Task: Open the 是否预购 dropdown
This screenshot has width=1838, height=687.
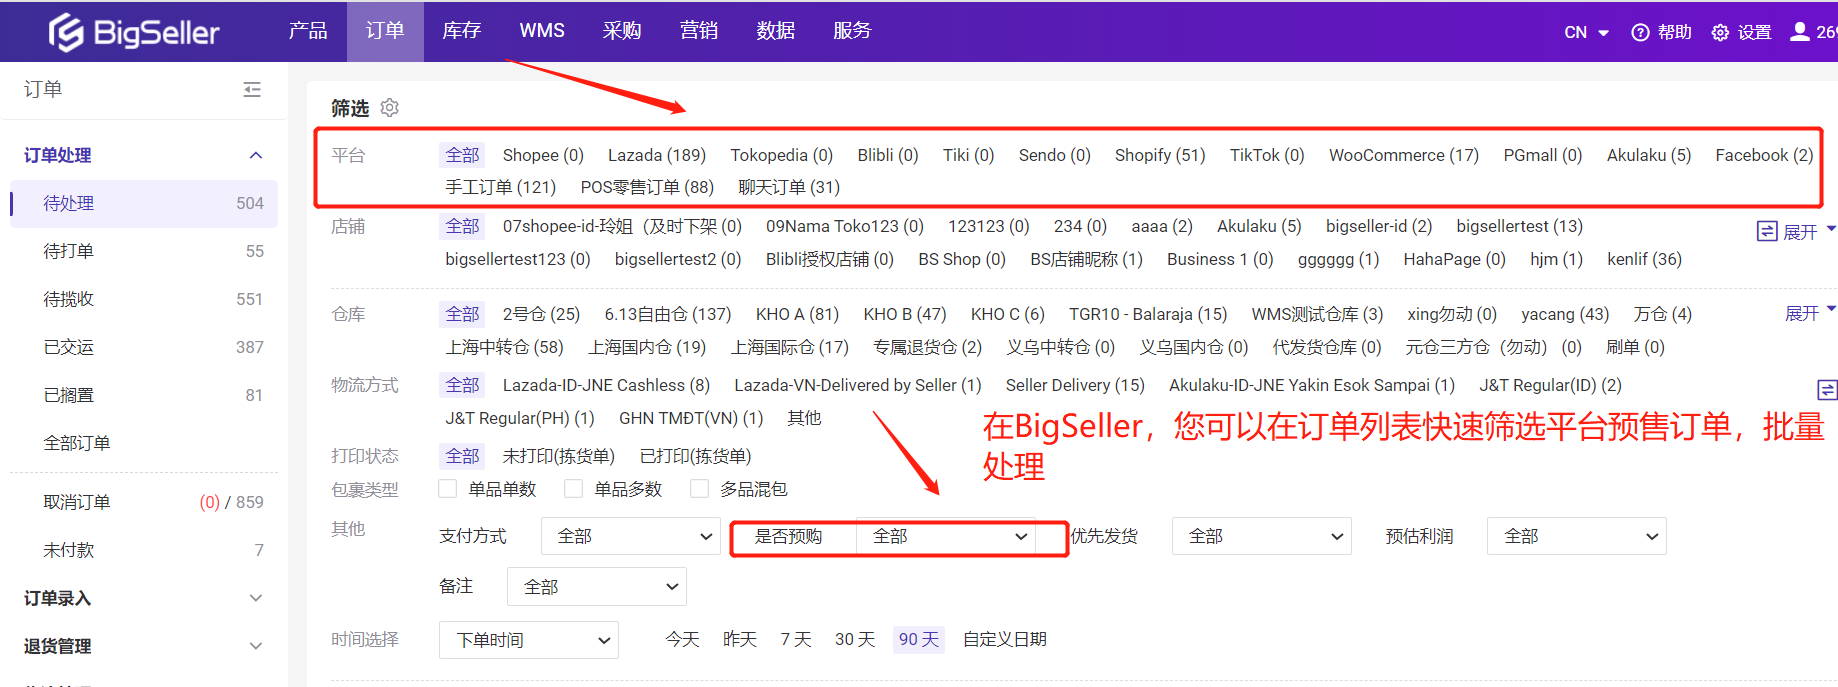Action: (946, 536)
